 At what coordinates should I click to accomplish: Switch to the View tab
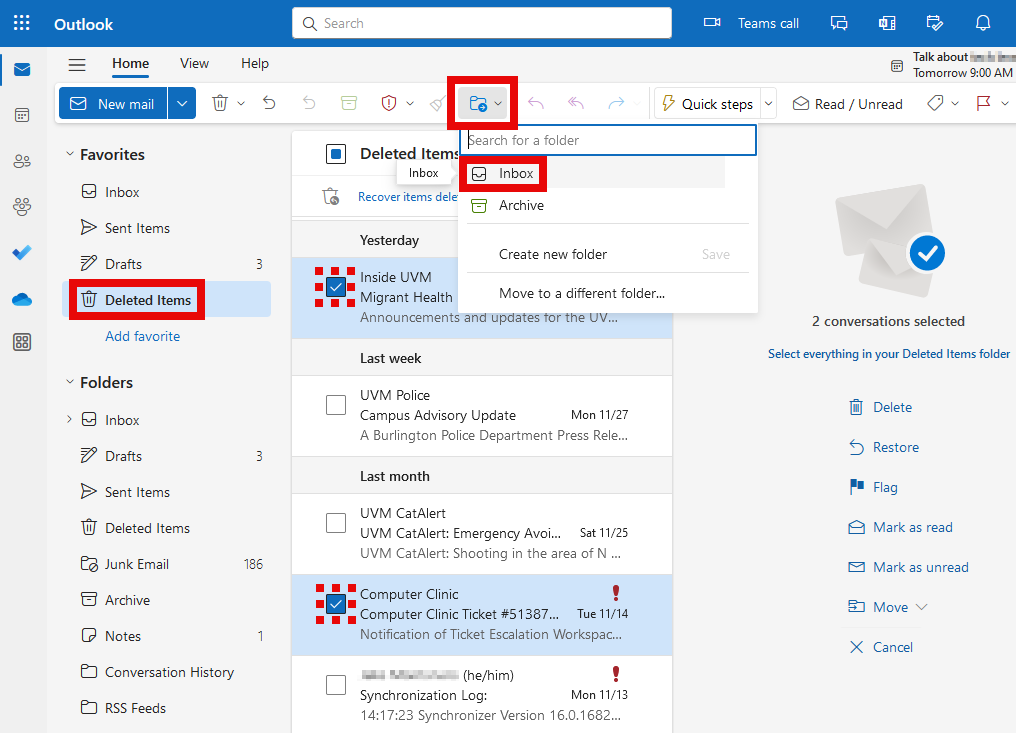194,64
